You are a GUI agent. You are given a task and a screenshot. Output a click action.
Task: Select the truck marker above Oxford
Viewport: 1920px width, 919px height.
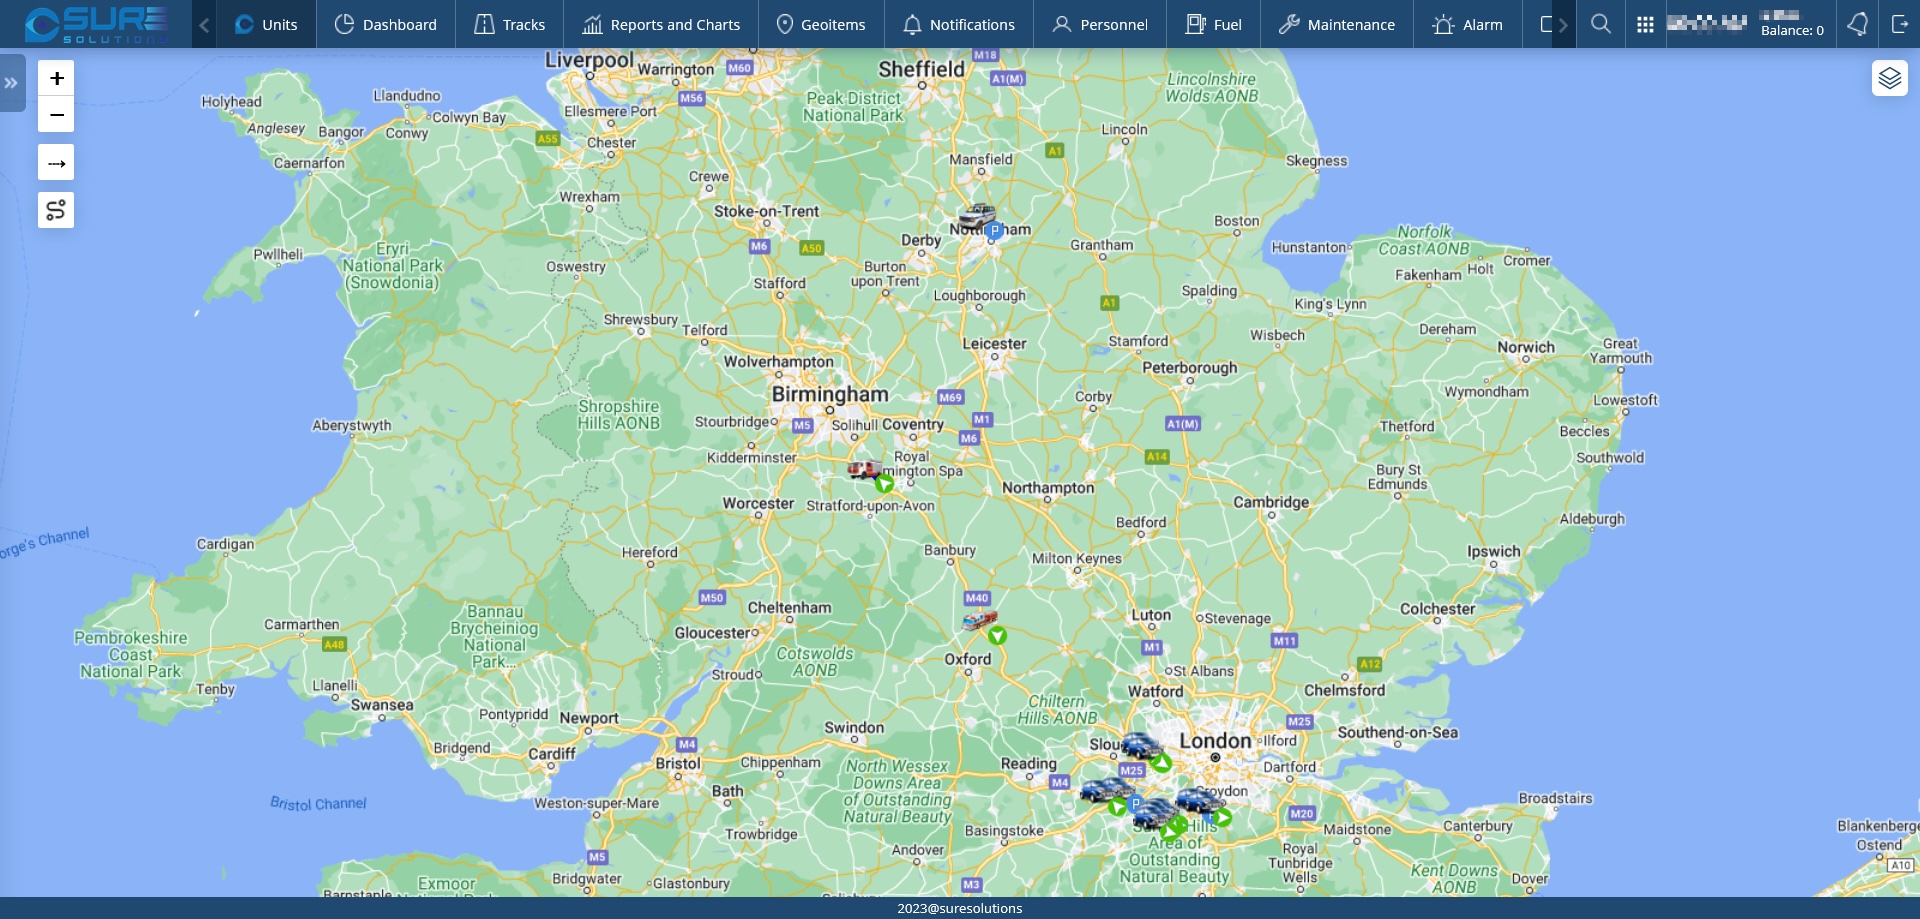click(979, 620)
